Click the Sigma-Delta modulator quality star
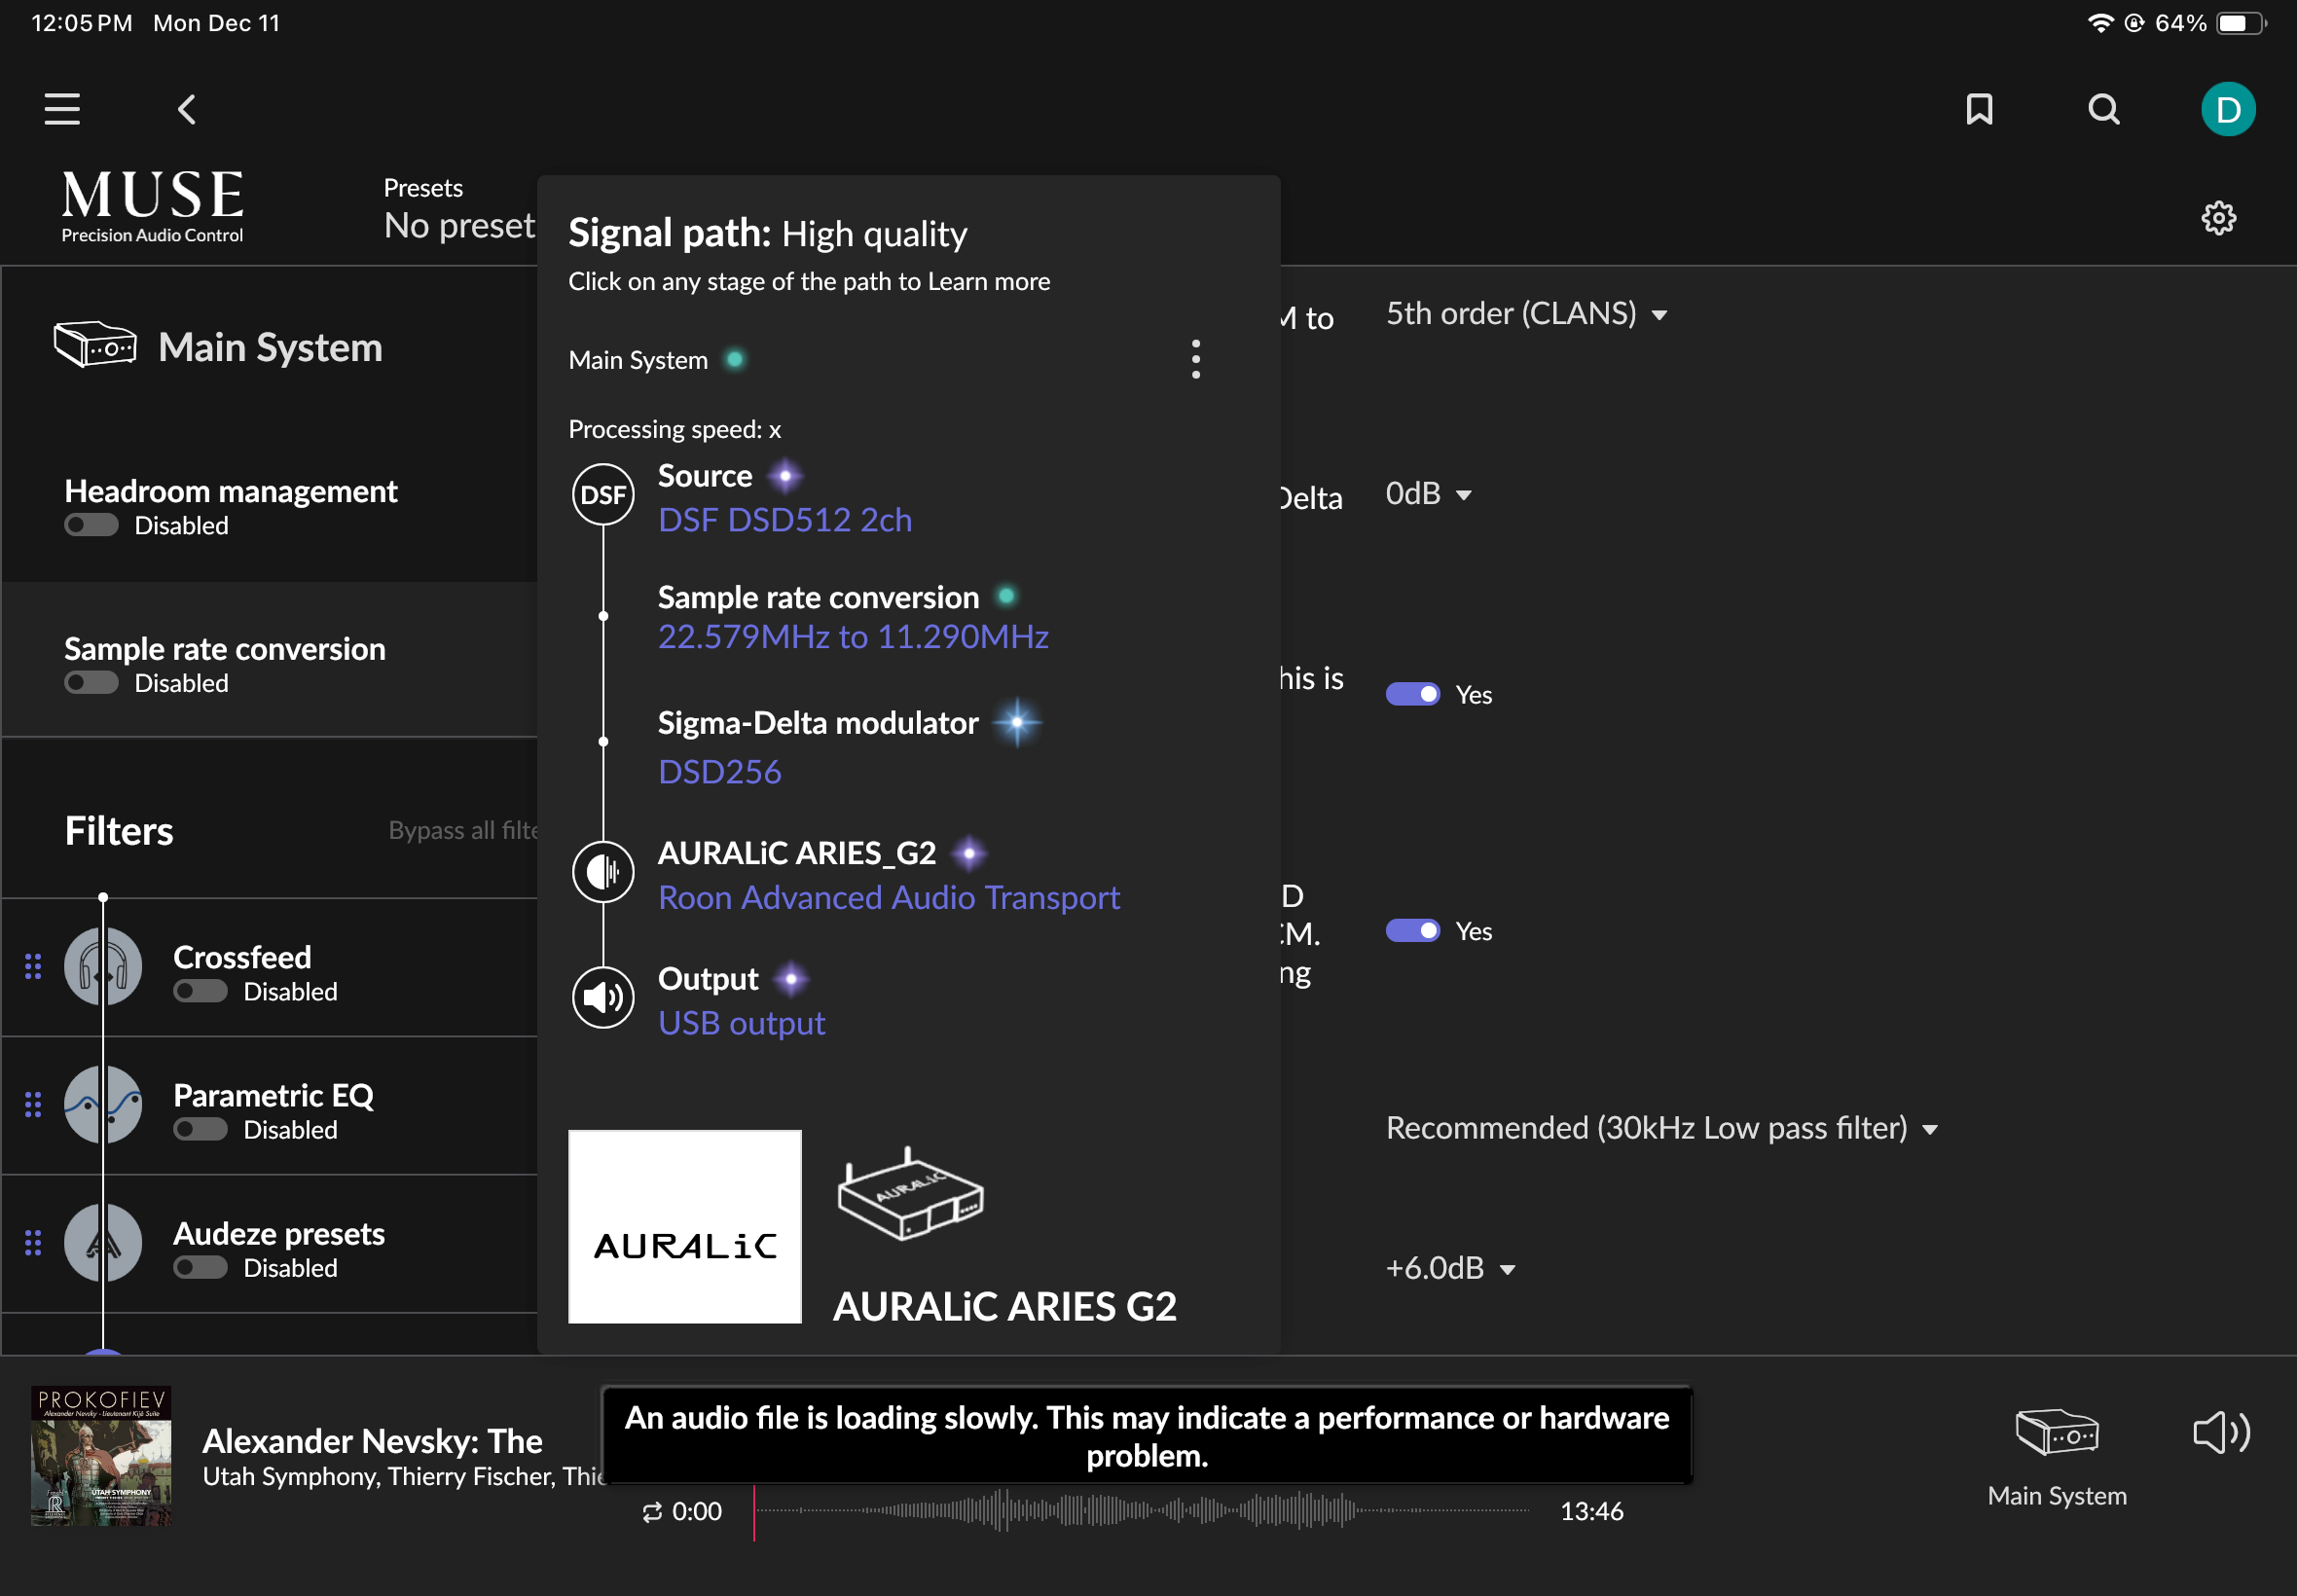The width and height of the screenshot is (2297, 1596). pyautogui.click(x=1017, y=722)
